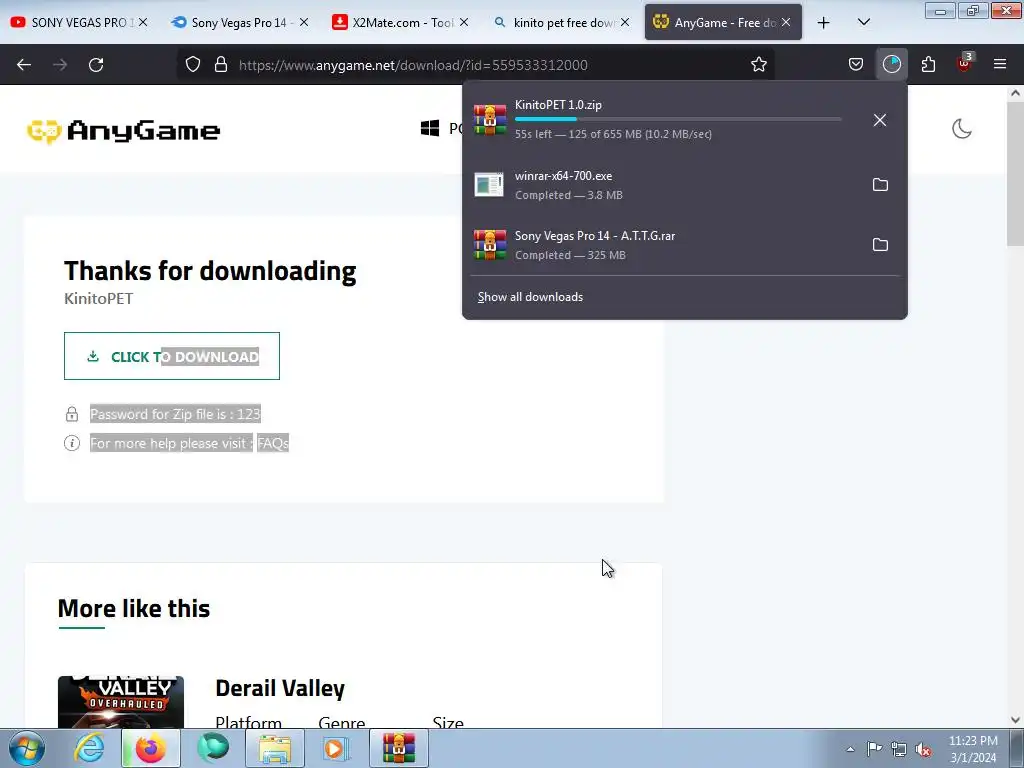The width and height of the screenshot is (1024, 768).
Task: Click the Thanks for downloading heading
Action: [210, 271]
